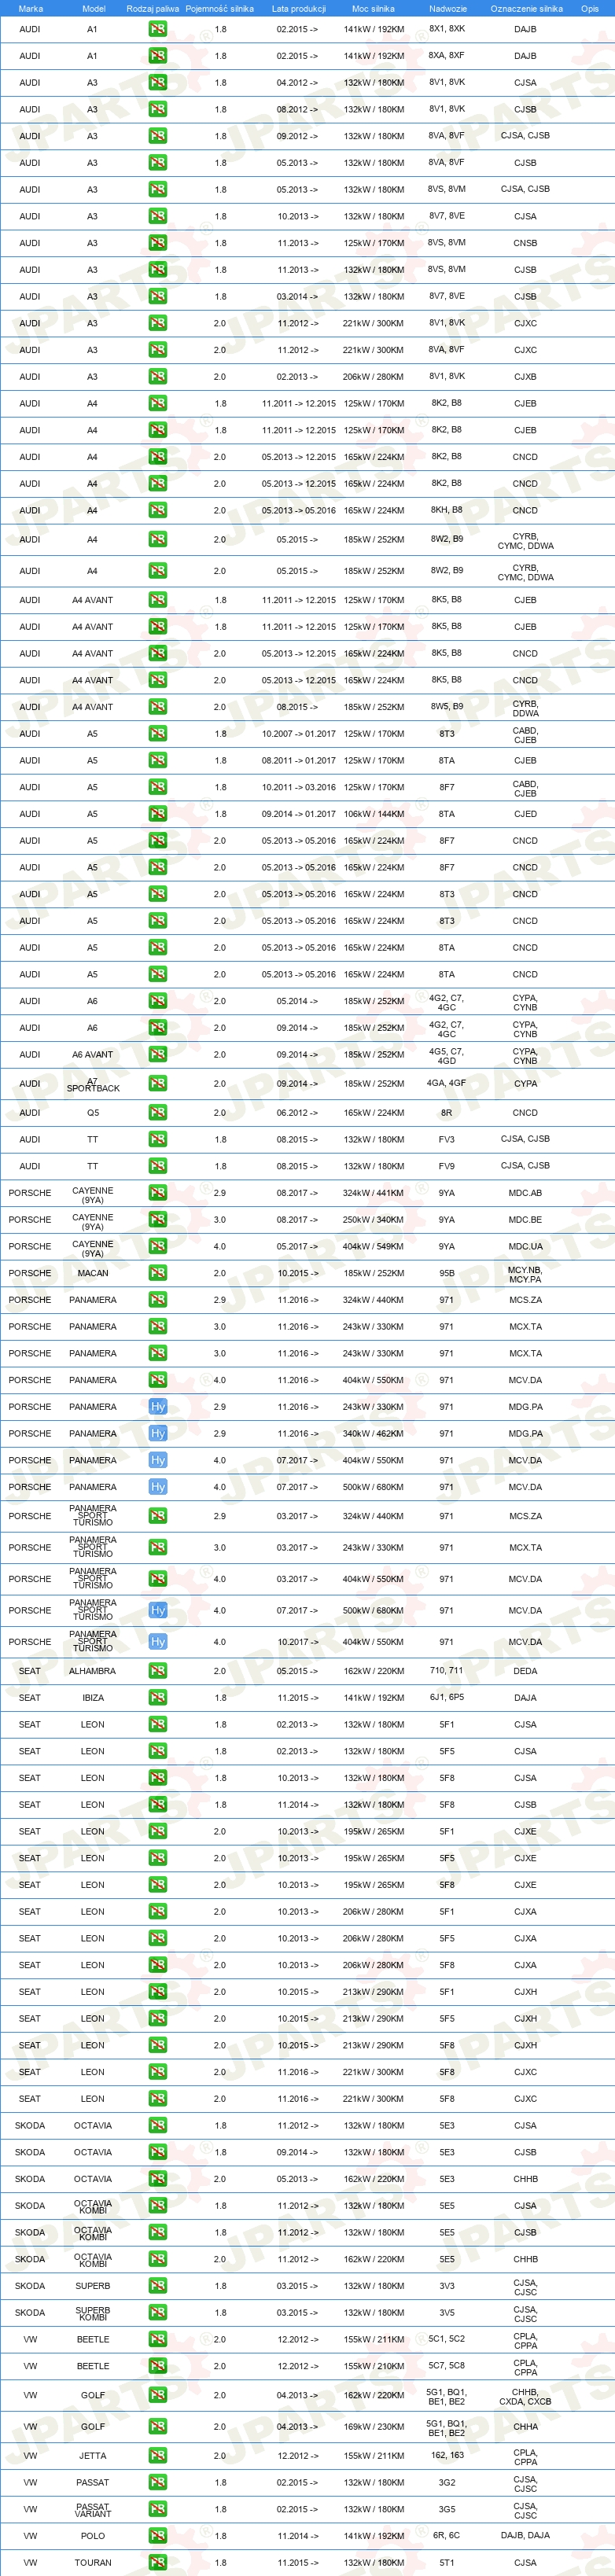Click body code 710, 711
615x2576 pixels.
click(x=446, y=1670)
